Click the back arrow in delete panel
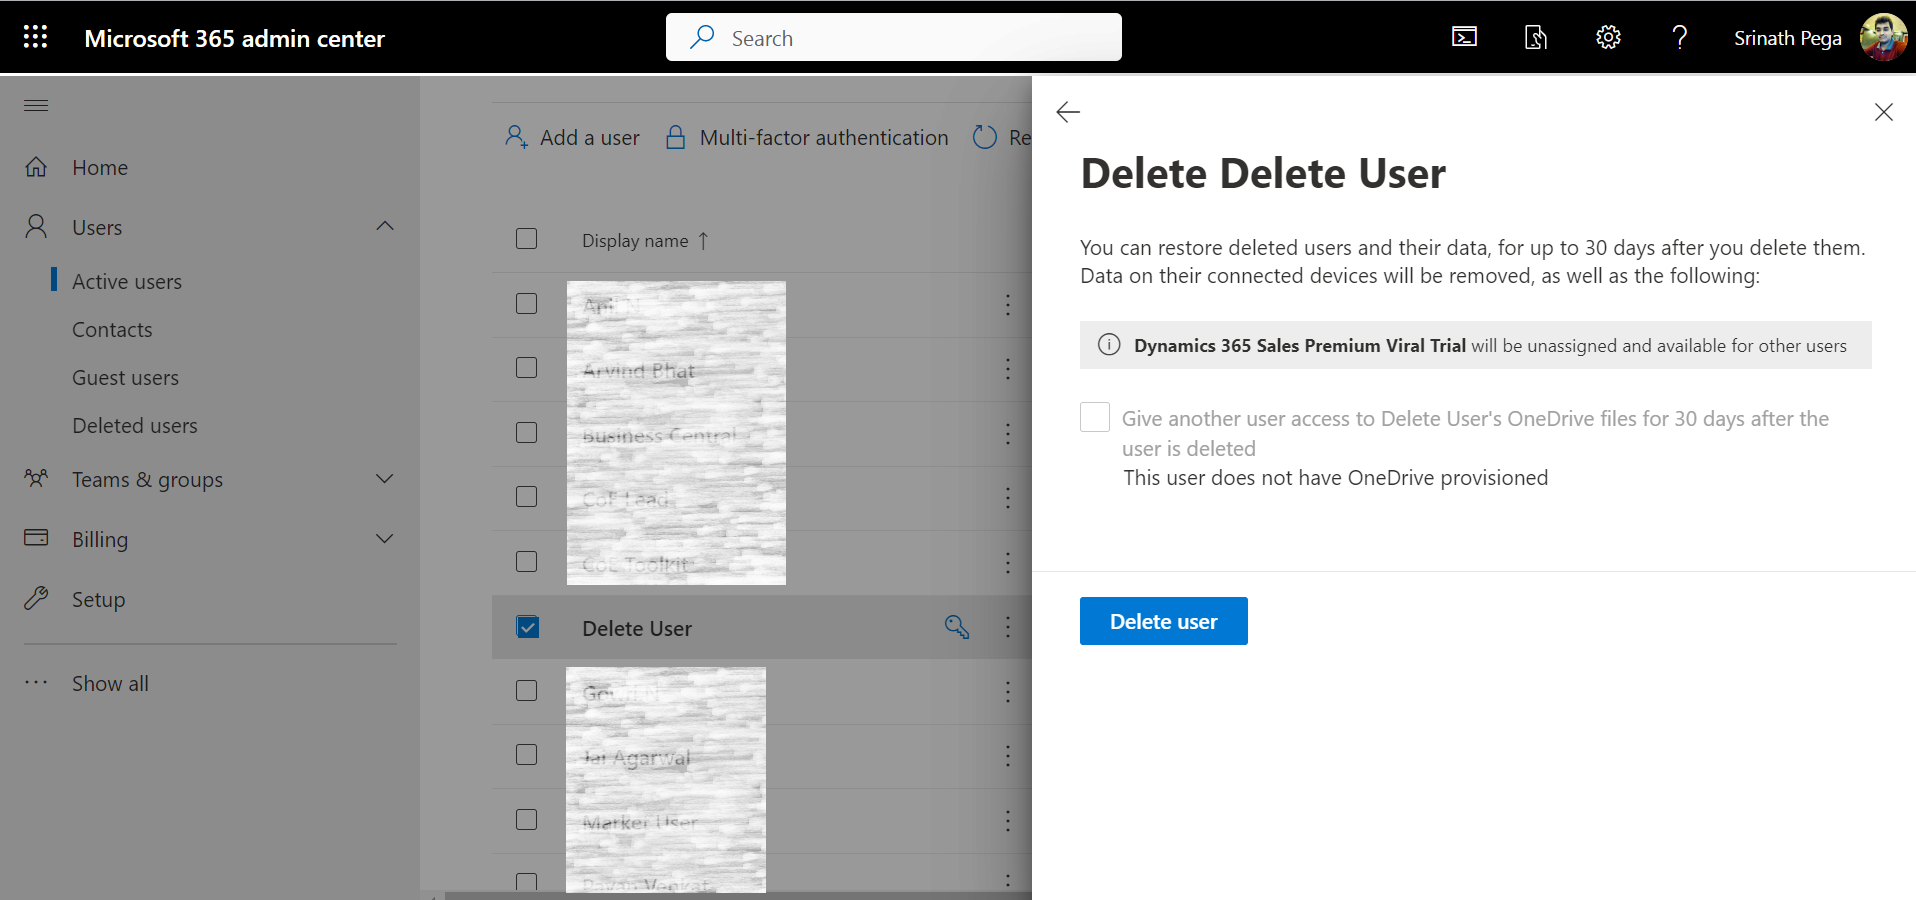Screen dimensions: 1916x900 (x=1068, y=112)
